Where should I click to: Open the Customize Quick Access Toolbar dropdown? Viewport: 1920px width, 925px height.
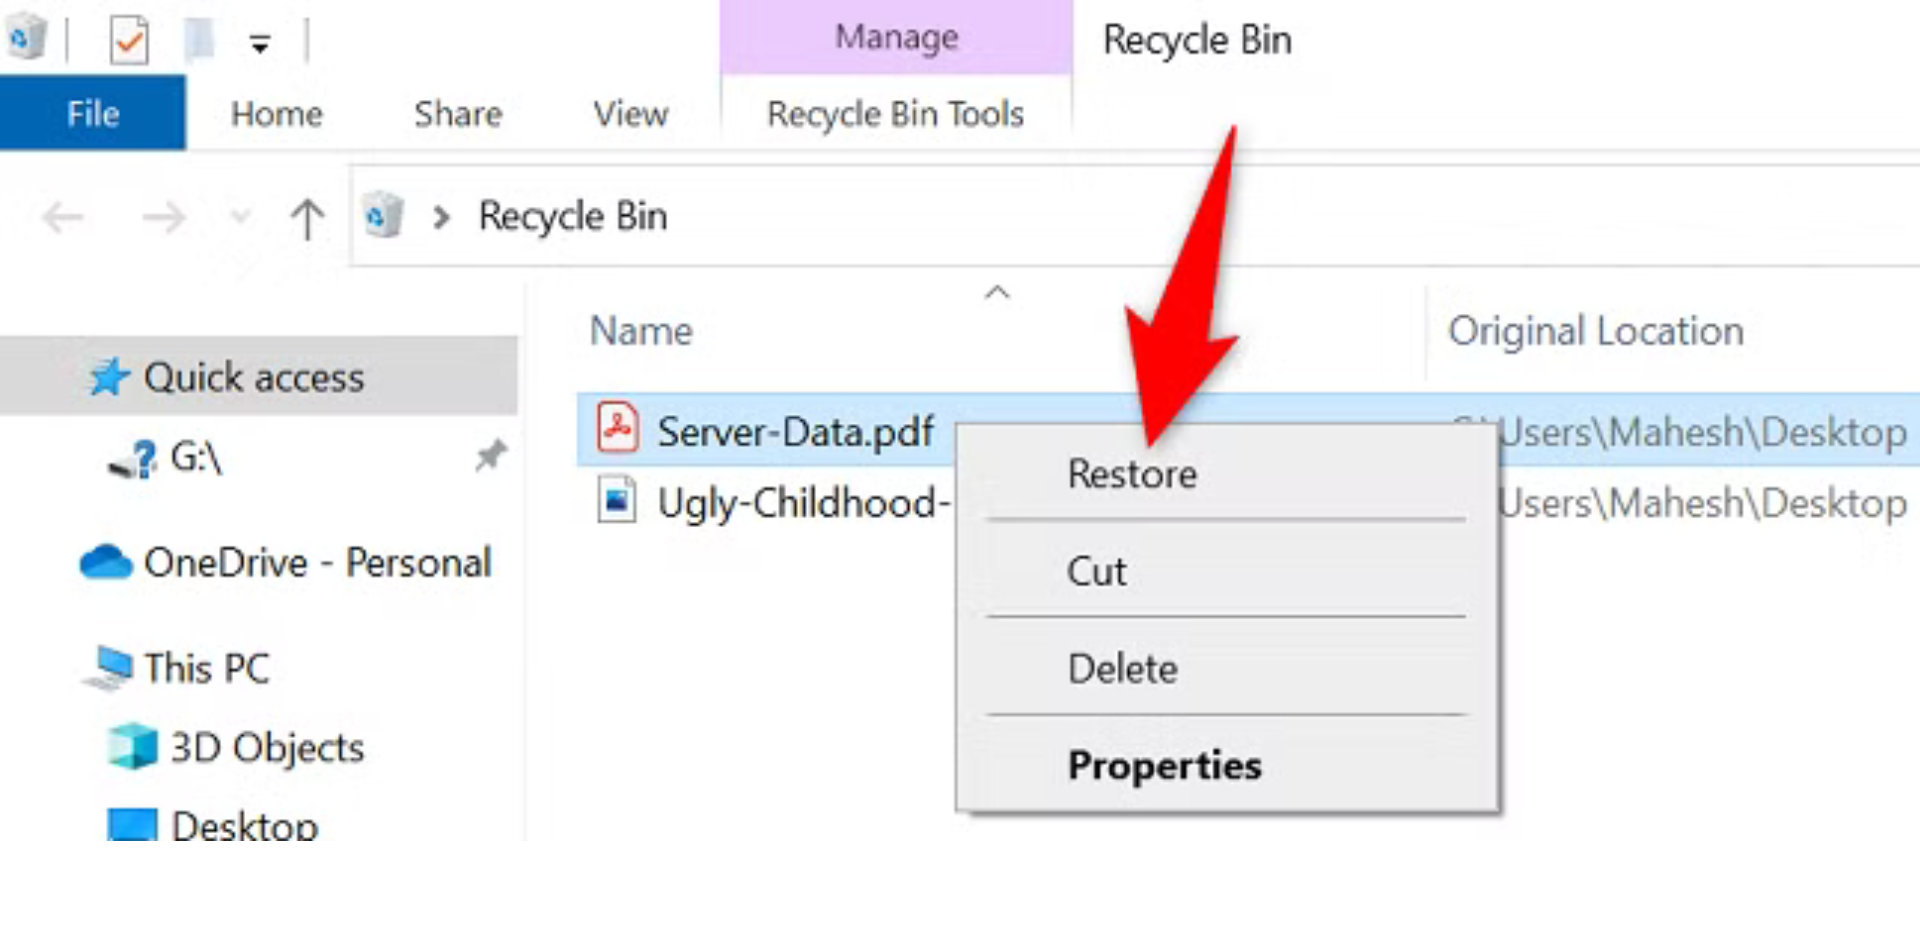(260, 44)
